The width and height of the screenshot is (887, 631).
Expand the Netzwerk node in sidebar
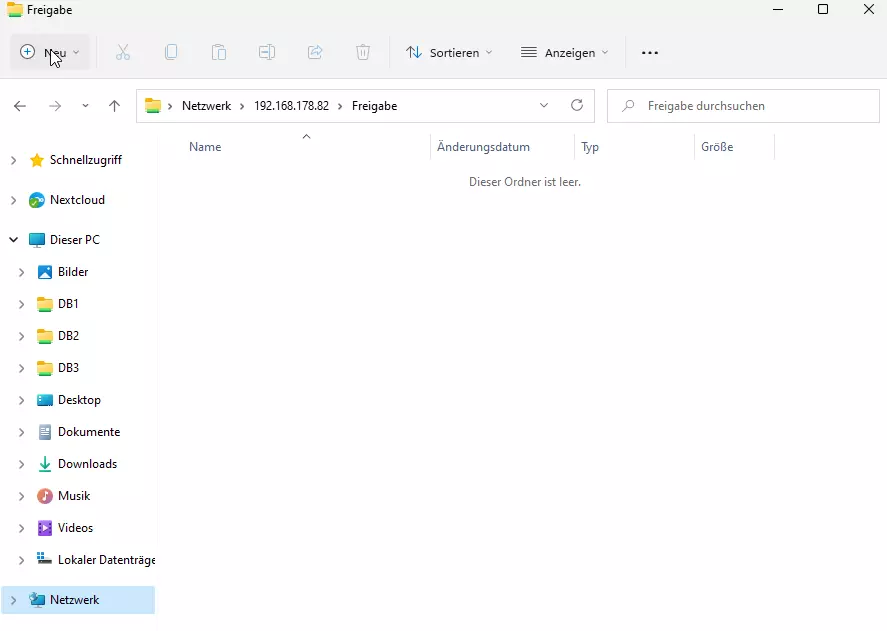coord(13,600)
